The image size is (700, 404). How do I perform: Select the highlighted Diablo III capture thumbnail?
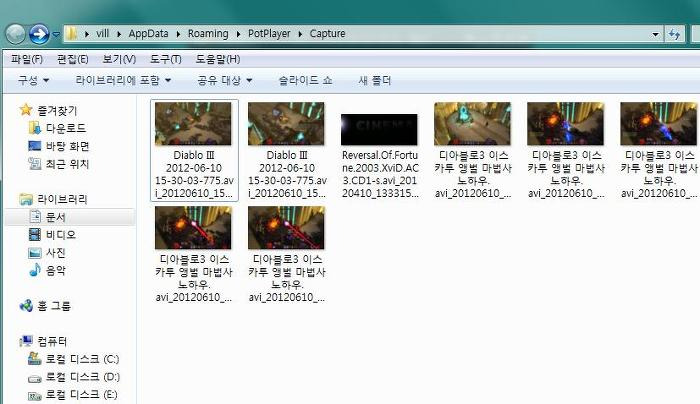tap(193, 124)
